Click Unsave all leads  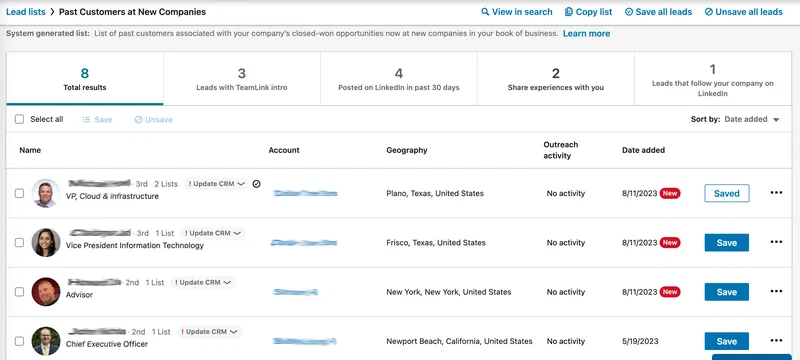pos(743,12)
